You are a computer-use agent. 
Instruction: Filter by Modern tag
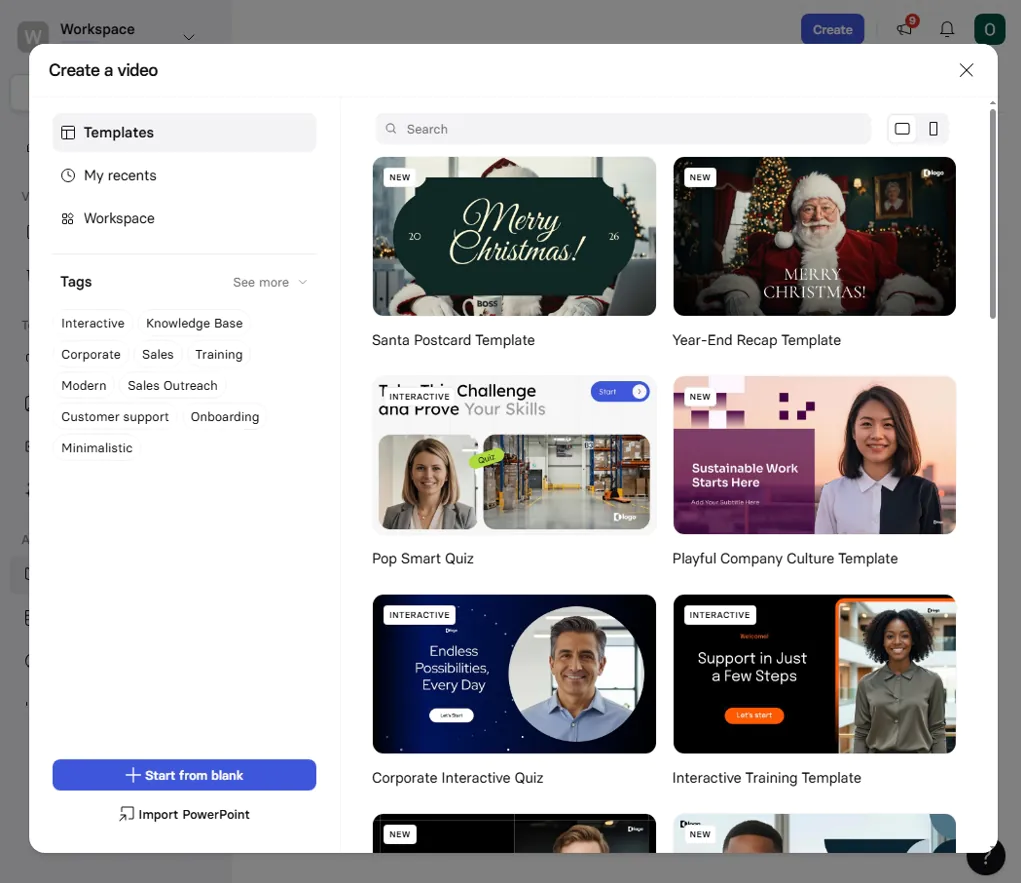tap(83, 386)
